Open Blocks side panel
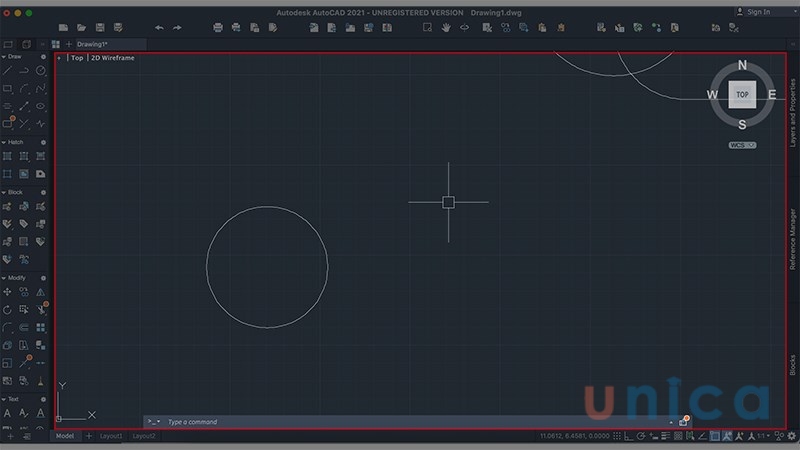The height and width of the screenshot is (450, 800). 793,365
